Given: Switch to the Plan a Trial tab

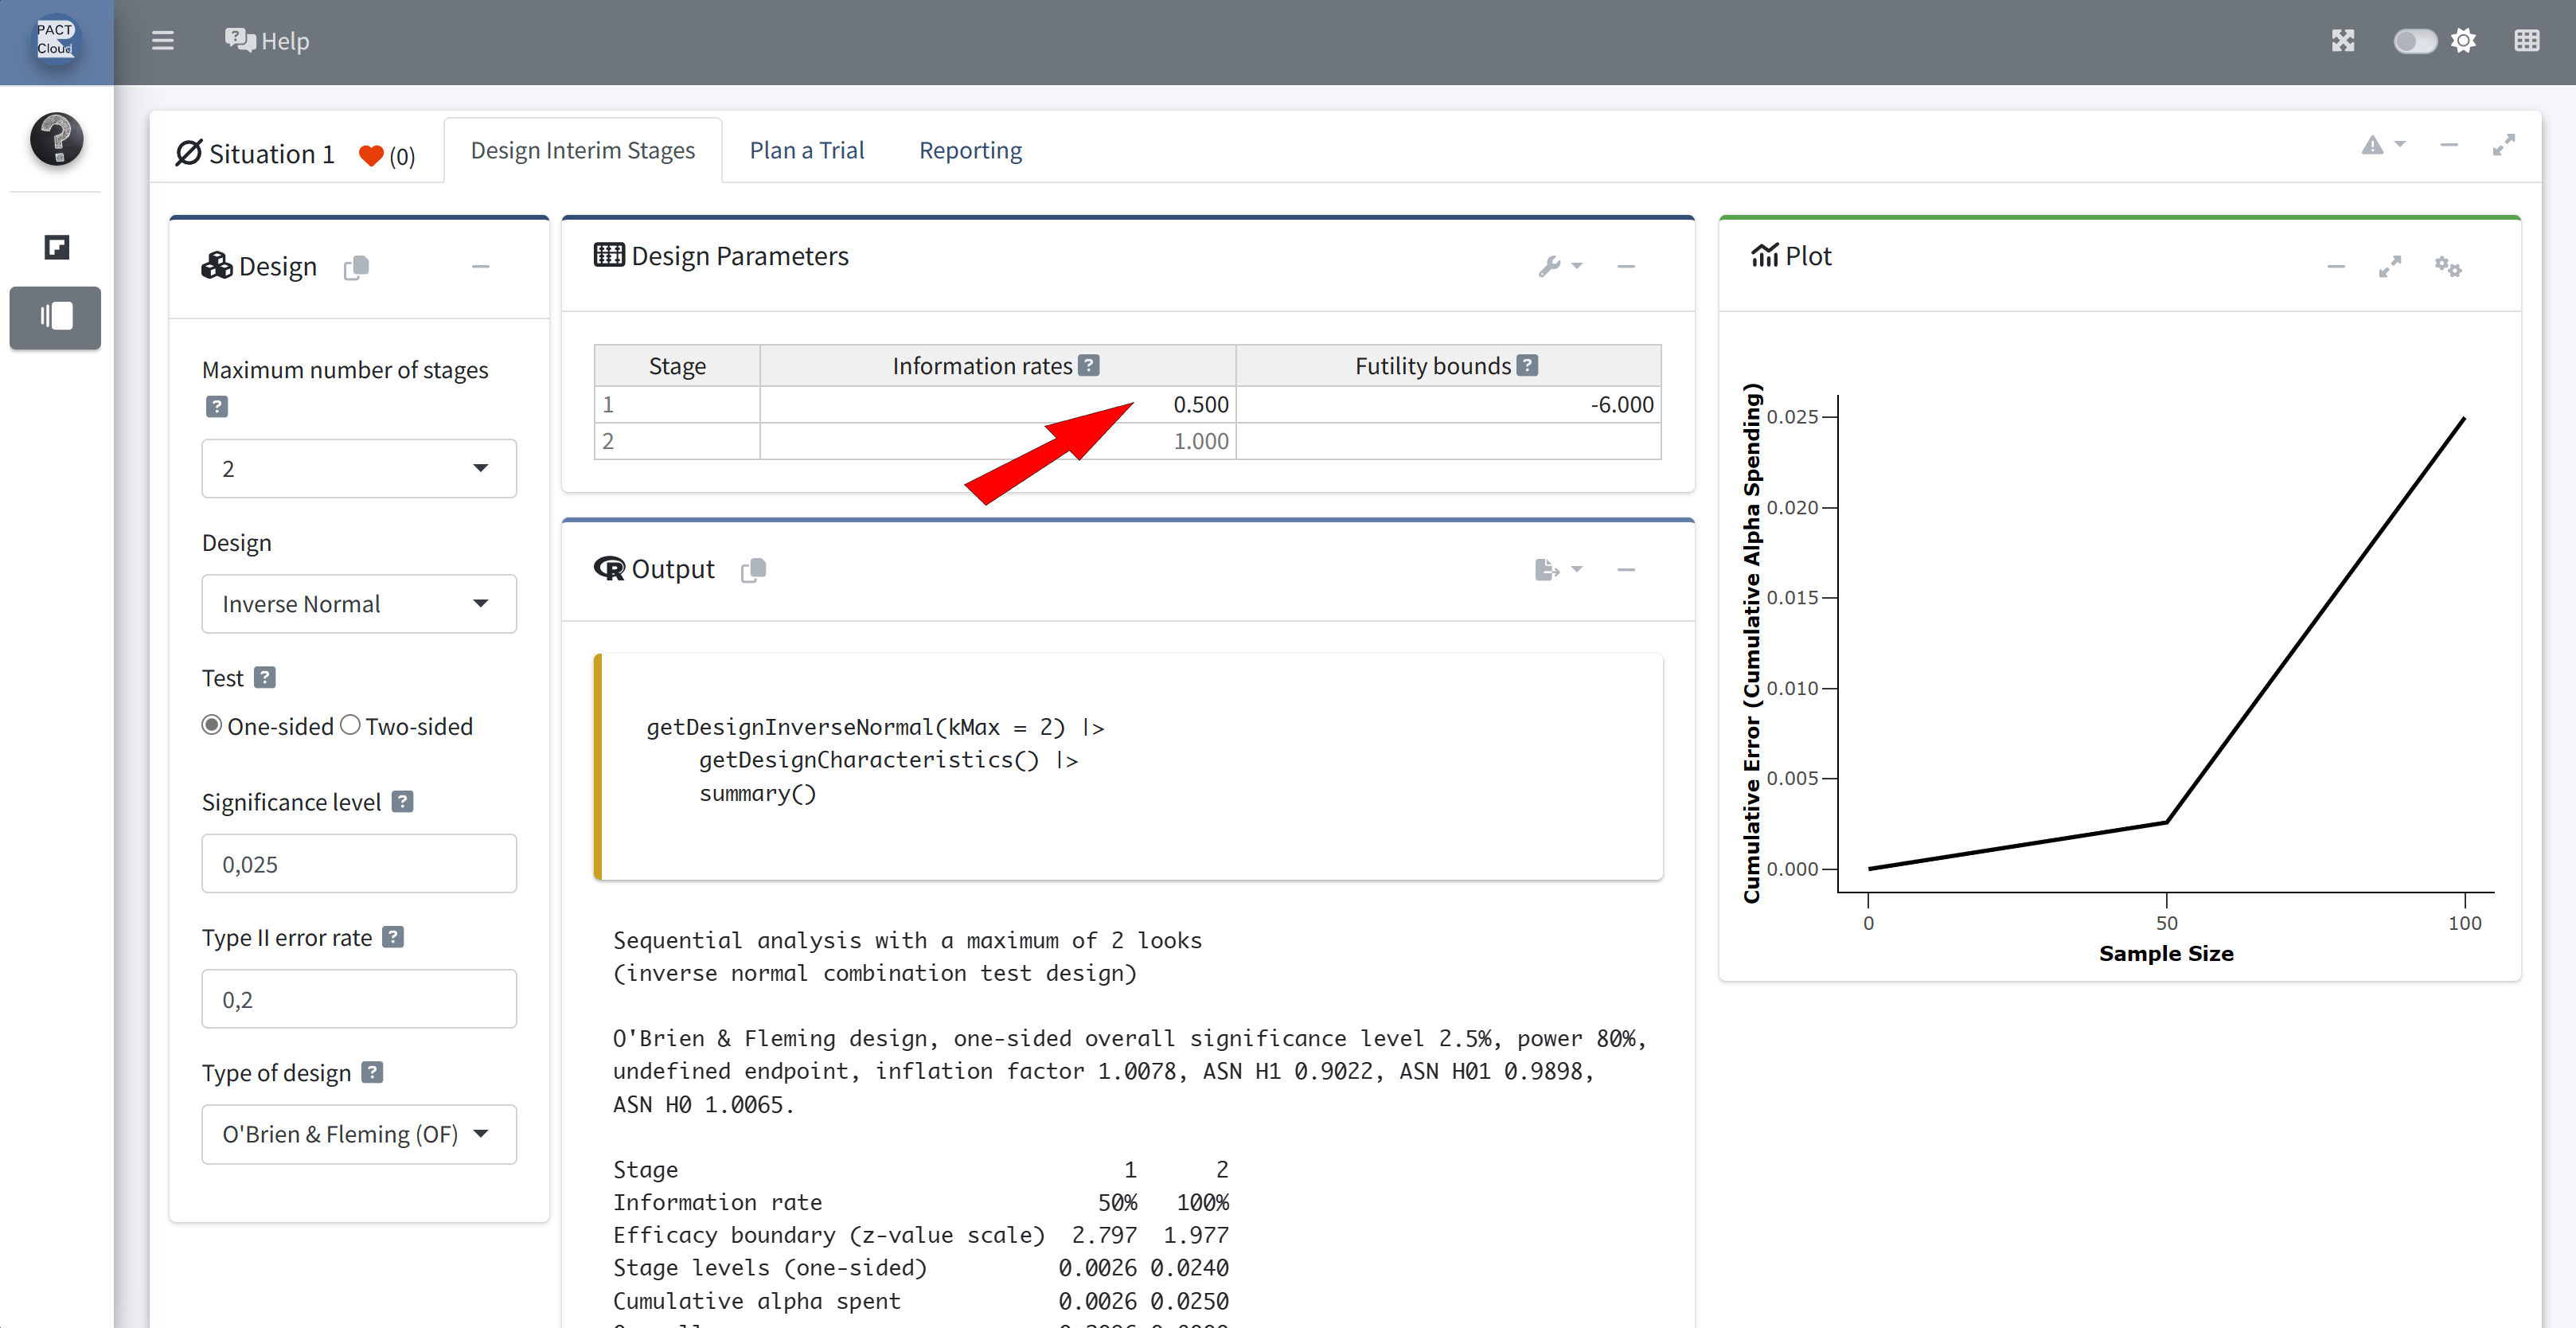Looking at the screenshot, I should click(806, 150).
